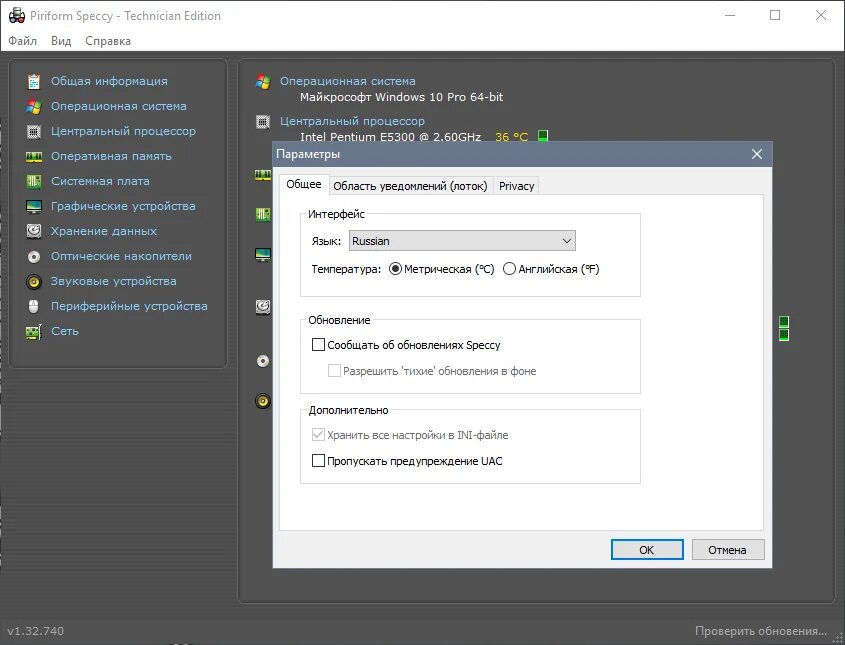845x645 pixels.
Task: Click the disc icon next to "Оптические накопители"
Action: coord(33,256)
